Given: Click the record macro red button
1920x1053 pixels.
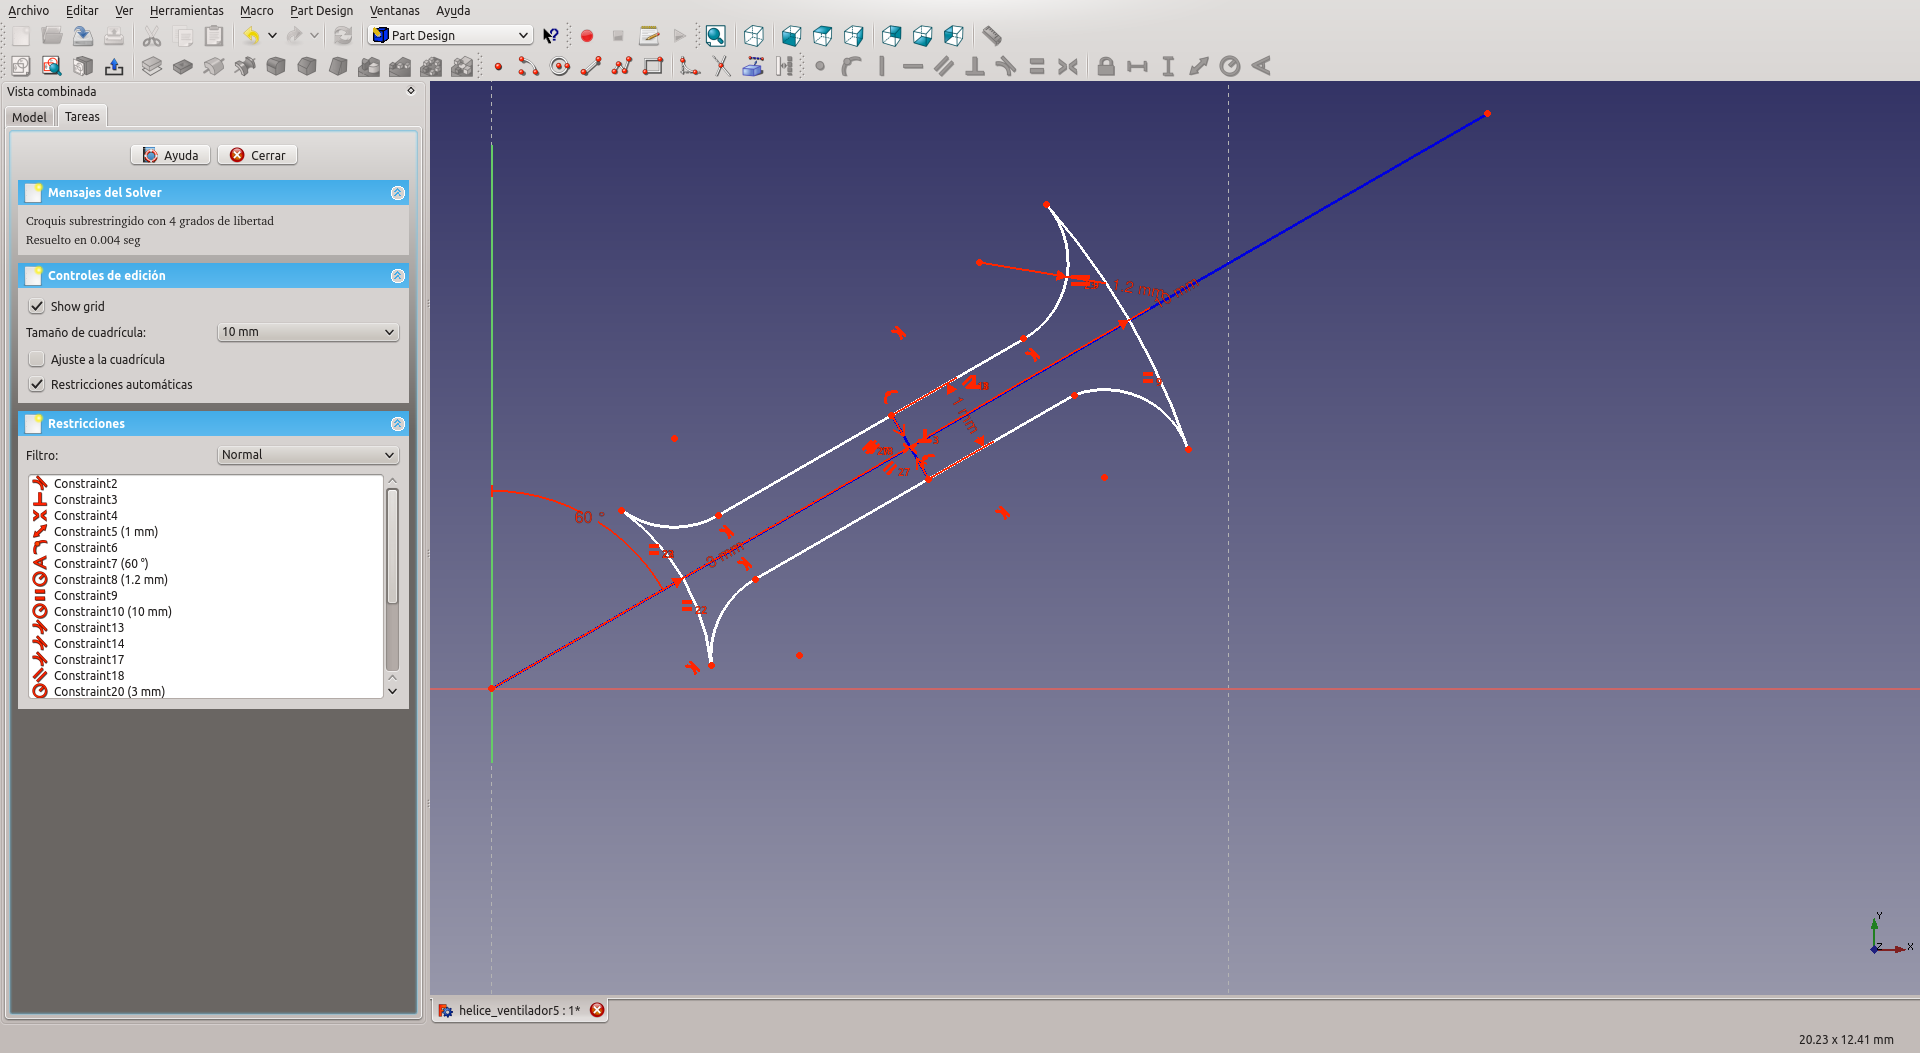Looking at the screenshot, I should click(587, 36).
